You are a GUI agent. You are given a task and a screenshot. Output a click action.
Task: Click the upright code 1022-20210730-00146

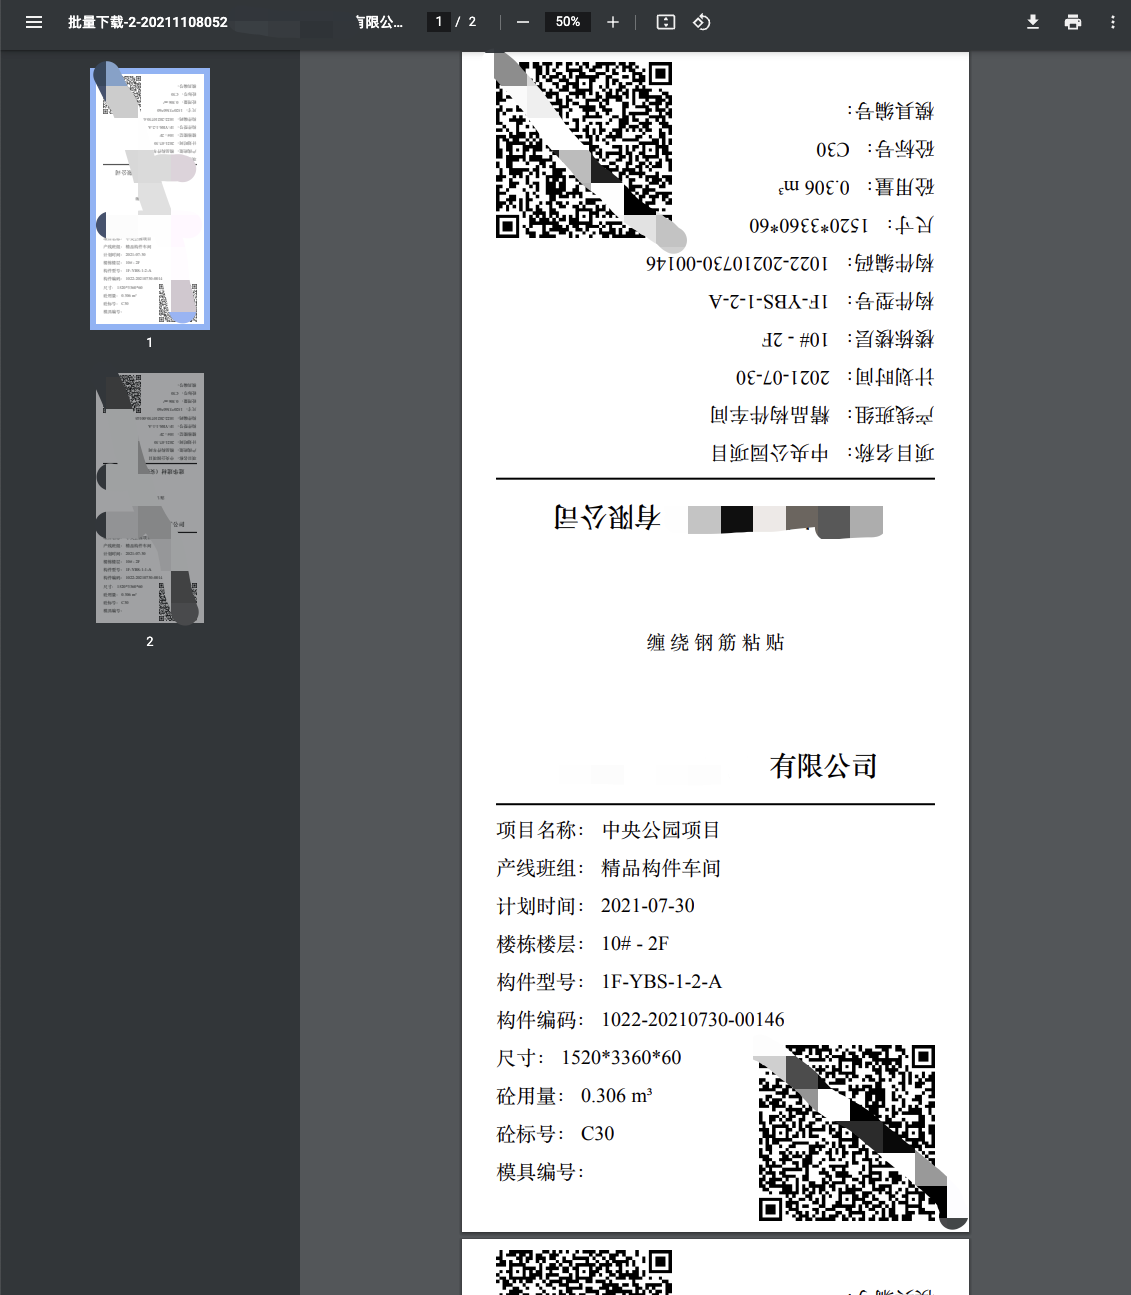(x=693, y=1020)
